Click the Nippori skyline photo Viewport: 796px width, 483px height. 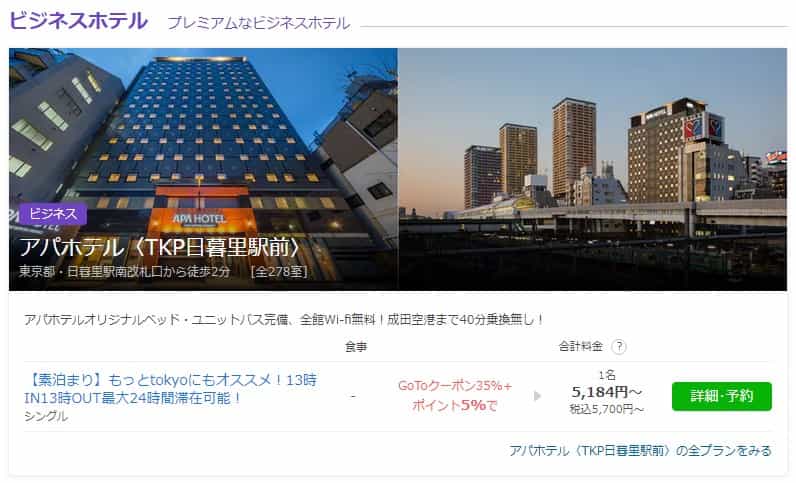(x=592, y=169)
